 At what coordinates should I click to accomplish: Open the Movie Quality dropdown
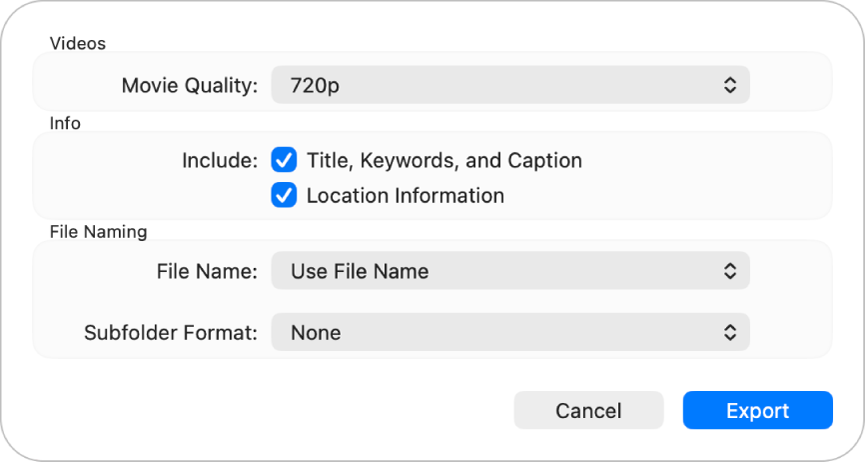510,86
